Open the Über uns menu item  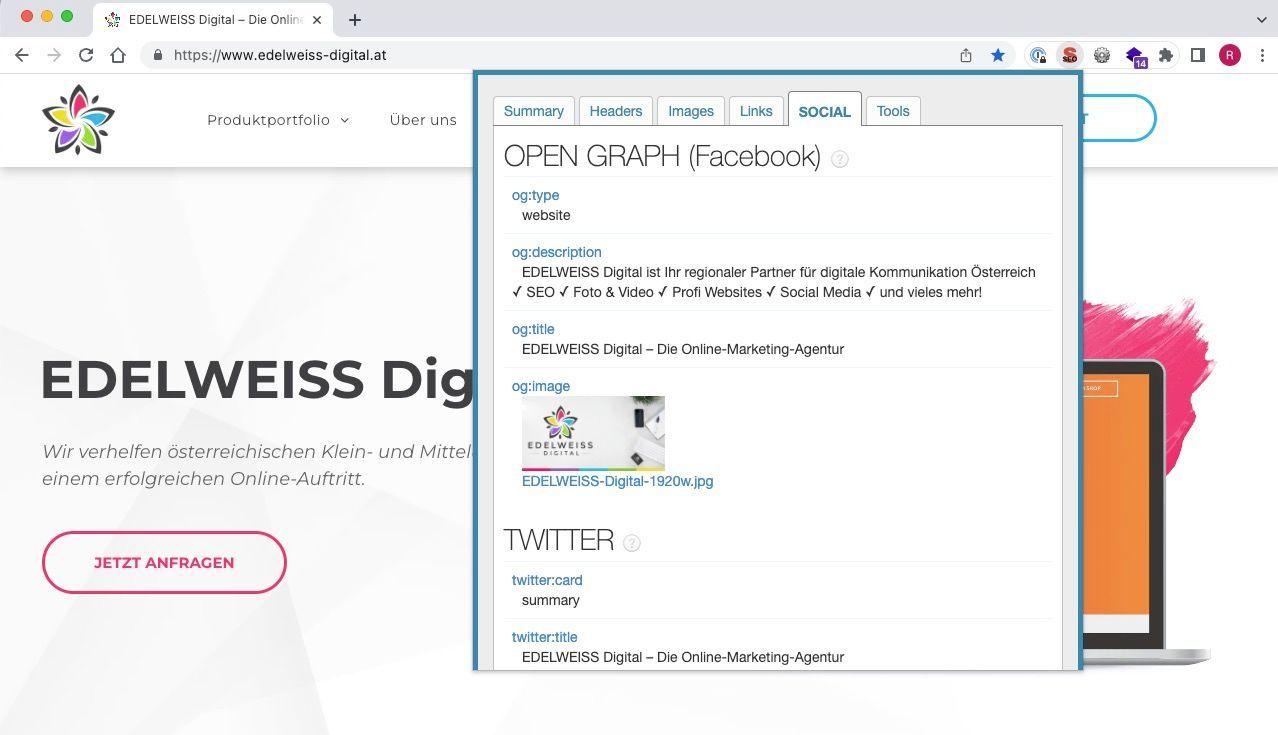(x=423, y=120)
